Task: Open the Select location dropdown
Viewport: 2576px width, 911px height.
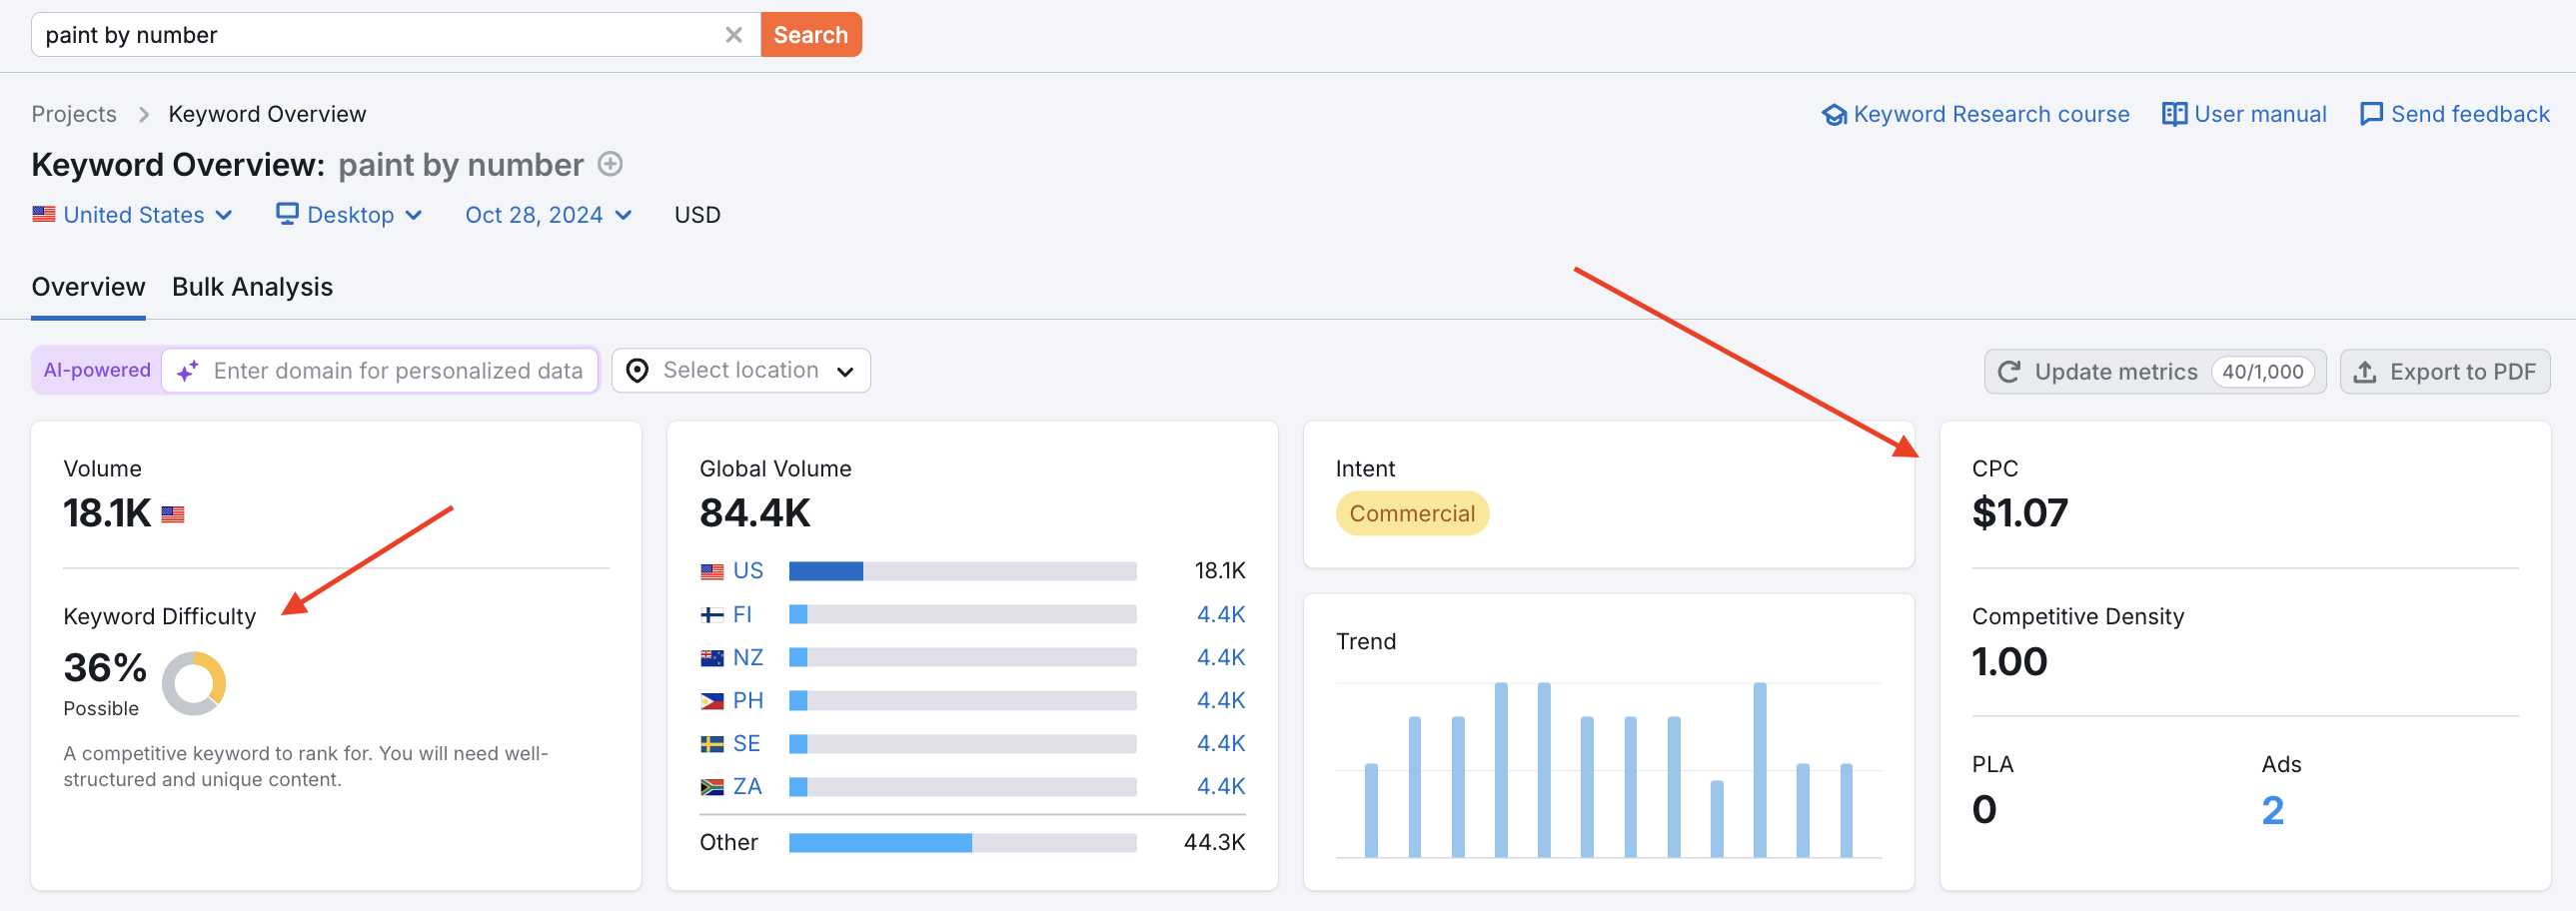Action: [x=741, y=371]
